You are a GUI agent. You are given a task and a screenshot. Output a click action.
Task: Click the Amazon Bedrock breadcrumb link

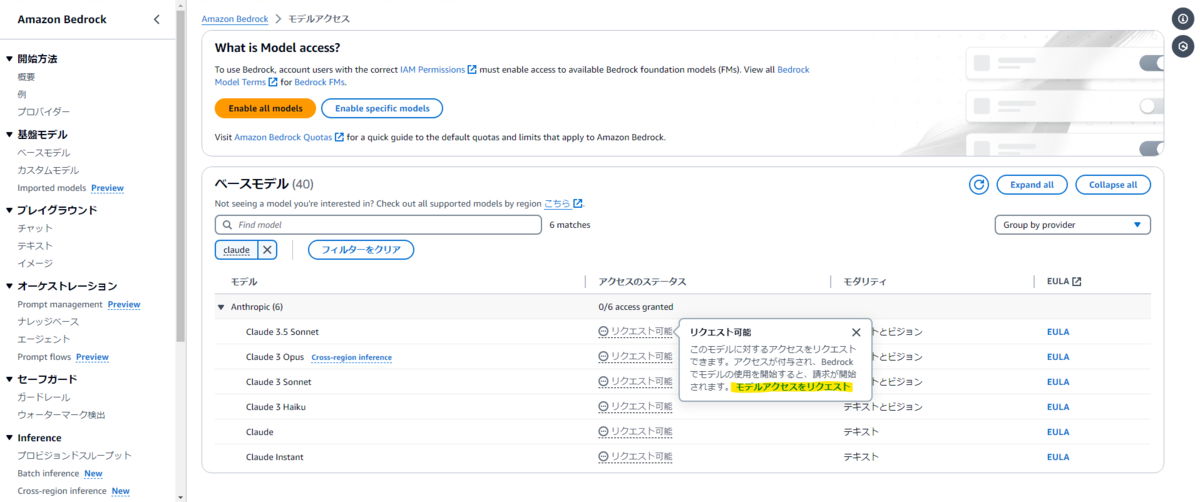coord(234,19)
